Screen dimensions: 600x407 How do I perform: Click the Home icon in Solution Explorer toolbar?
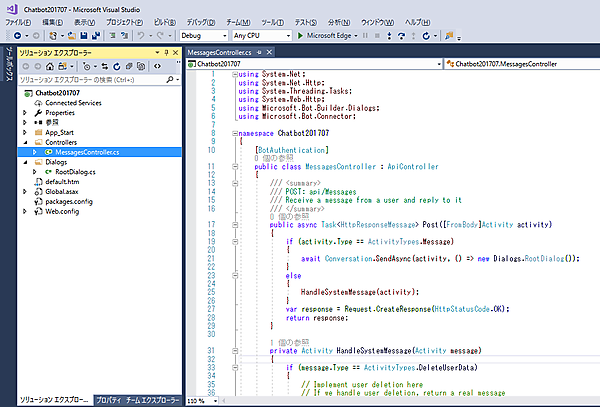(x=50, y=64)
